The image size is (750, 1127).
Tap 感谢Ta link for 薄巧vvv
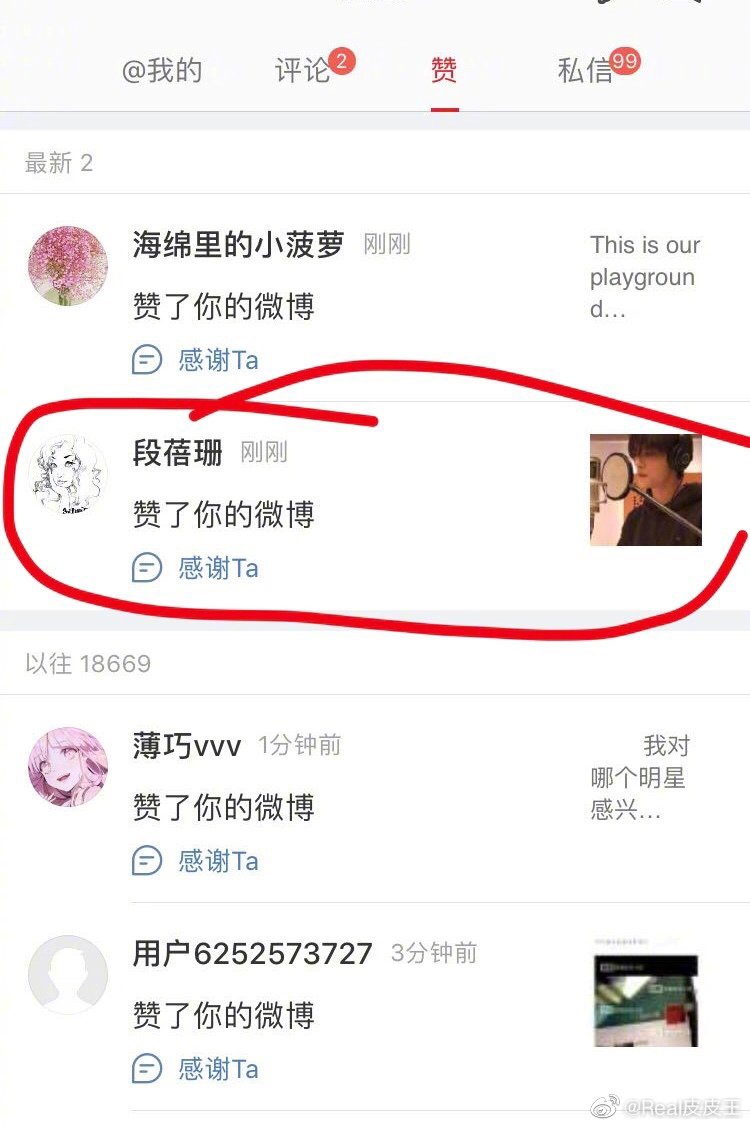(218, 861)
